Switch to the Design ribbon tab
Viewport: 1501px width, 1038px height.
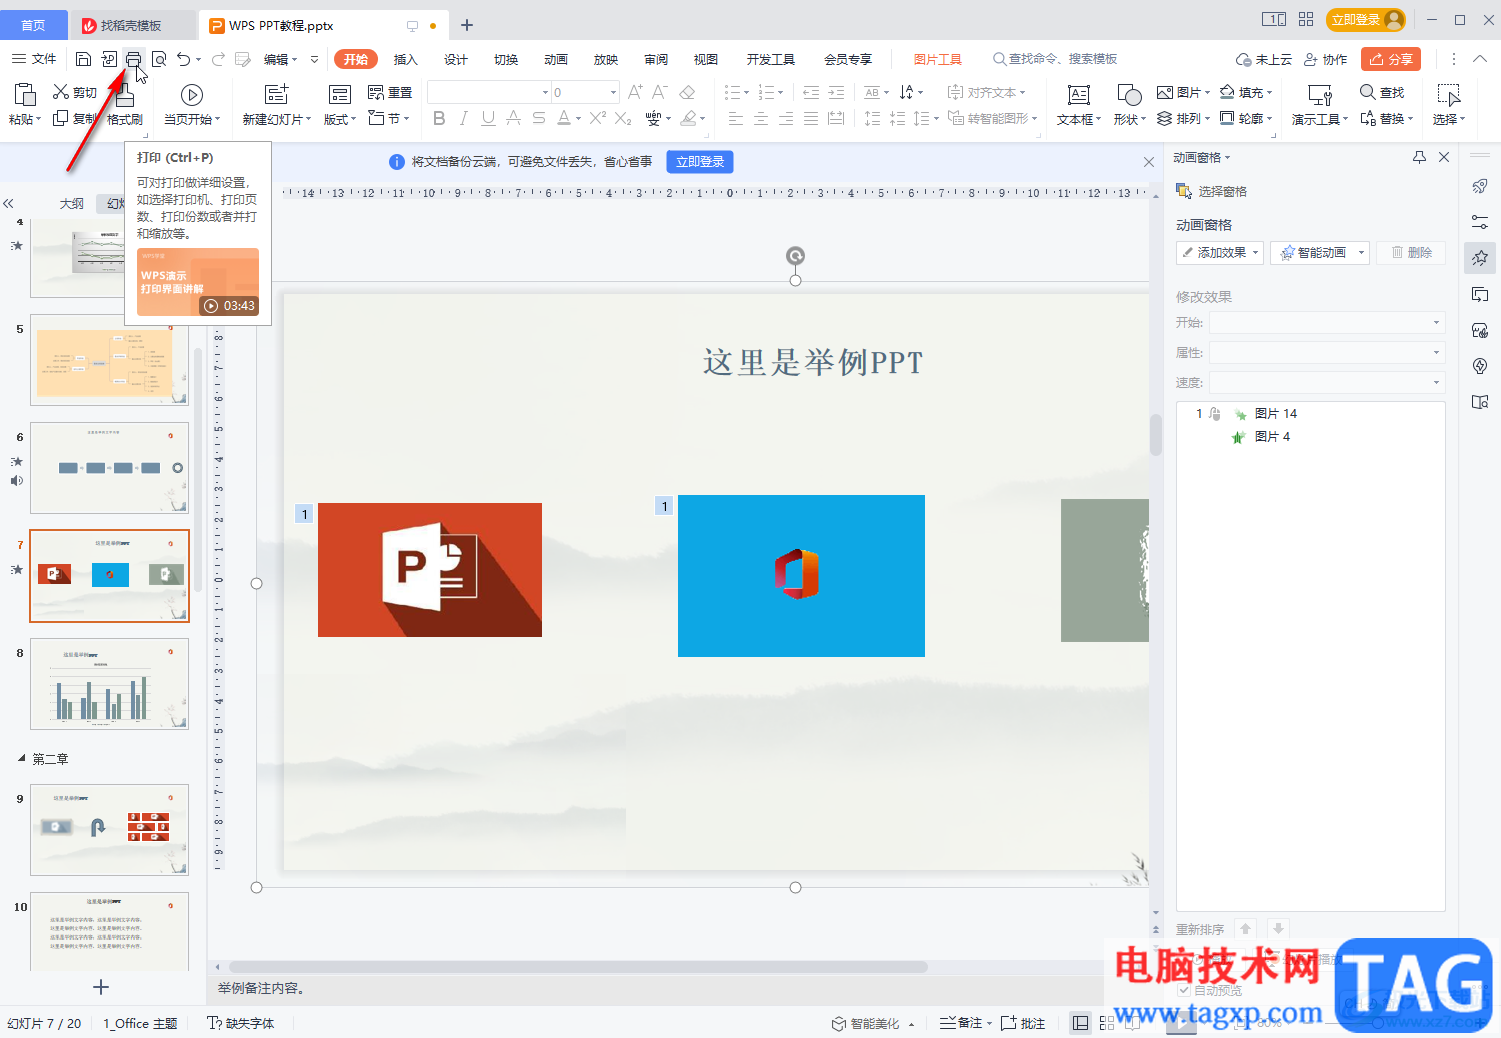click(x=455, y=59)
